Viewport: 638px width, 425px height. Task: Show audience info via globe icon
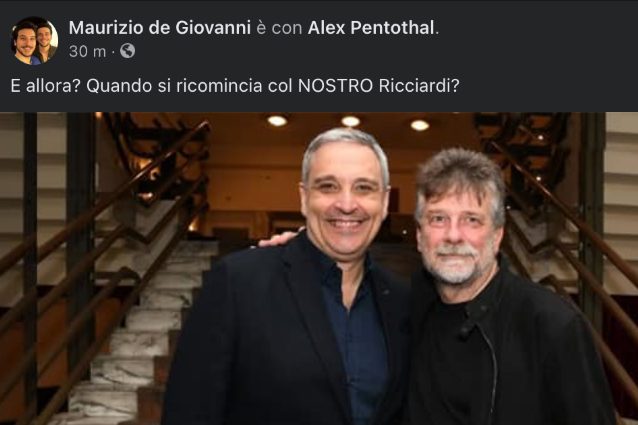[127, 51]
